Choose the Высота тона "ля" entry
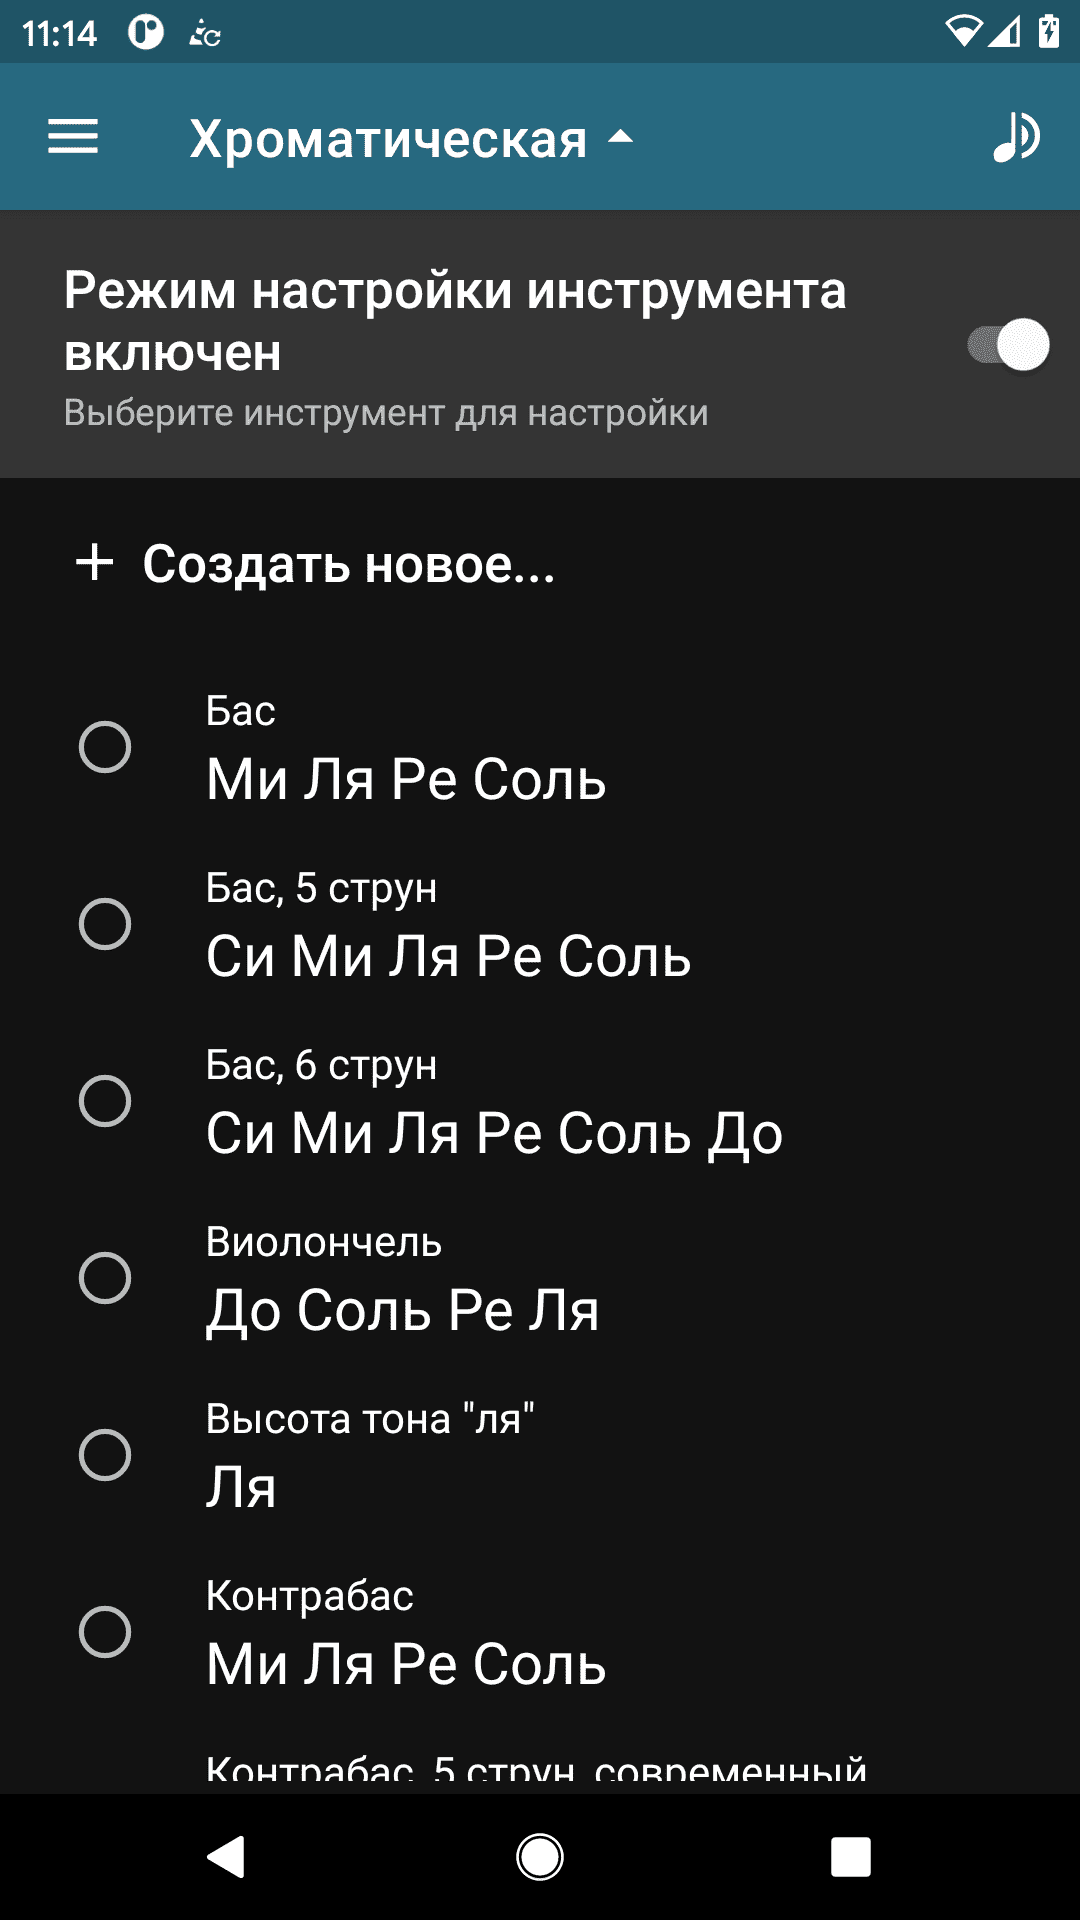The height and width of the screenshot is (1920, 1080). click(370, 1455)
